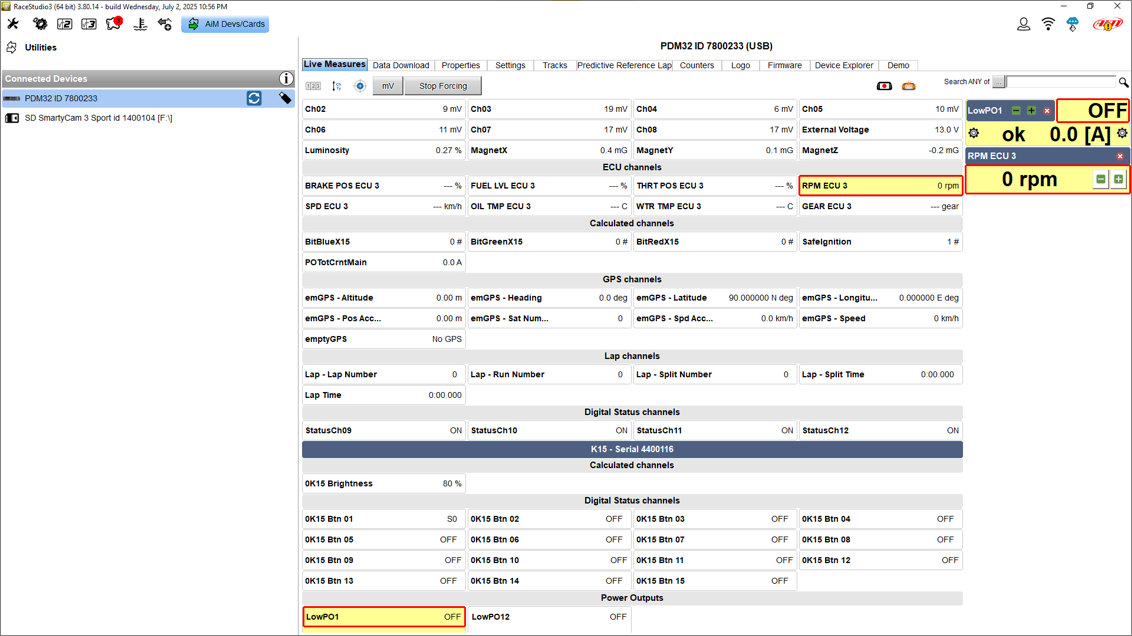This screenshot has height=636, width=1132.
Task: Click the refresh icon on PDM32 device row
Action: click(x=254, y=98)
